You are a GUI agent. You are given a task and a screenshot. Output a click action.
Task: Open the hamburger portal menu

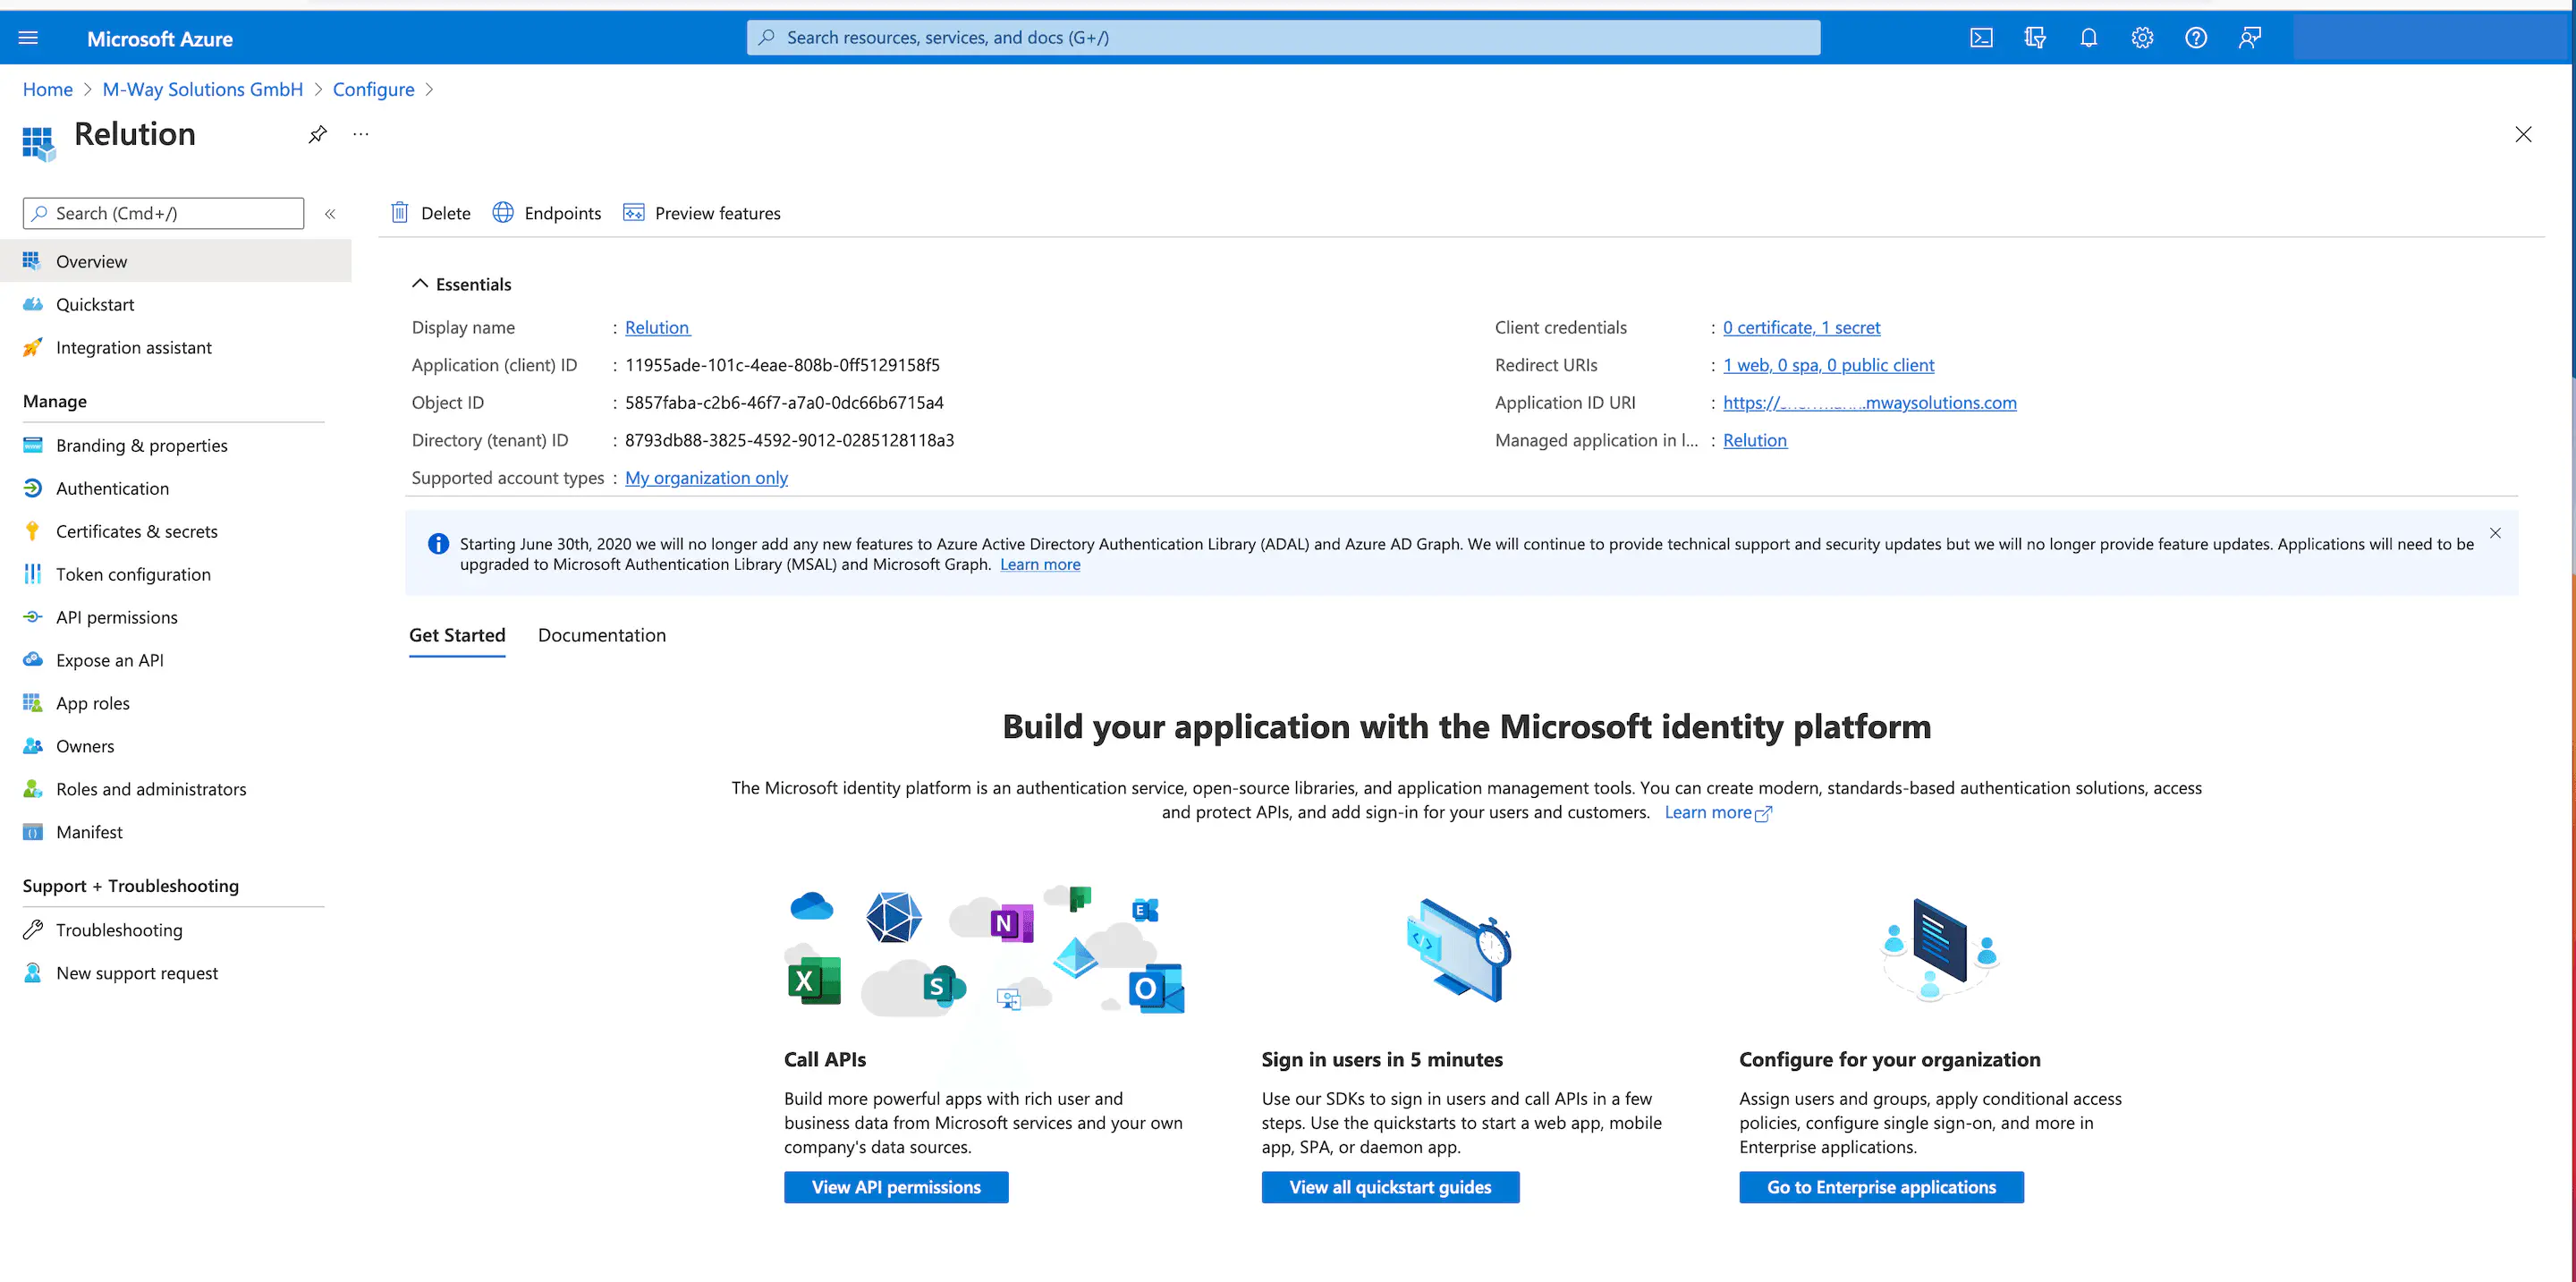point(28,38)
